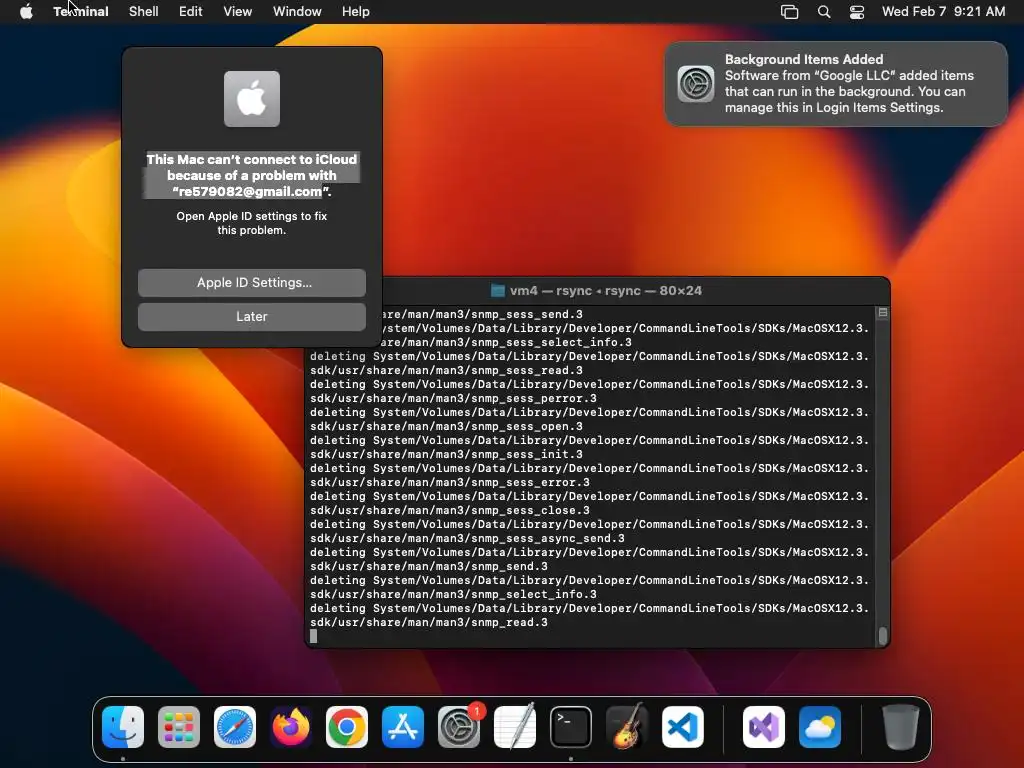Screen dimensions: 1024x768
Task: Click the System Settings icon in notification
Action: click(x=696, y=84)
